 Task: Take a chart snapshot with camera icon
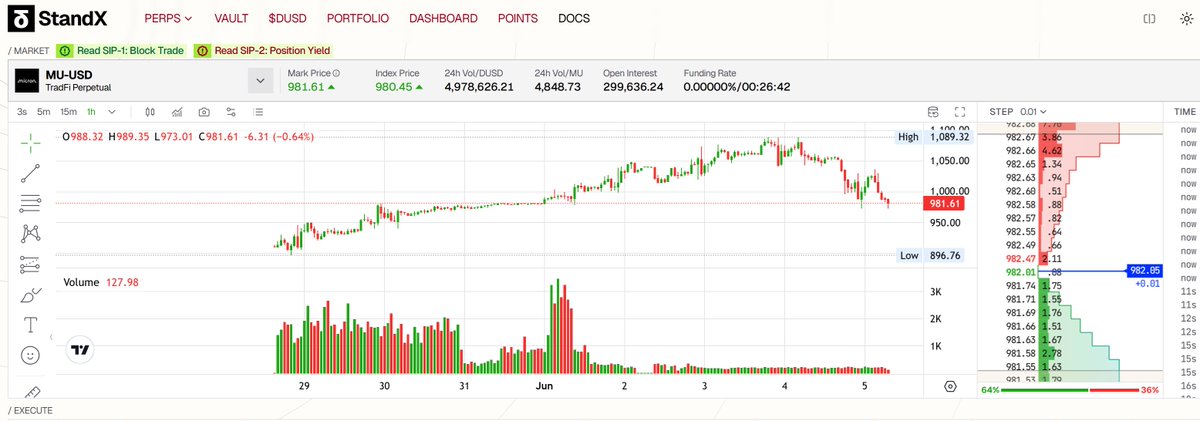pos(204,112)
